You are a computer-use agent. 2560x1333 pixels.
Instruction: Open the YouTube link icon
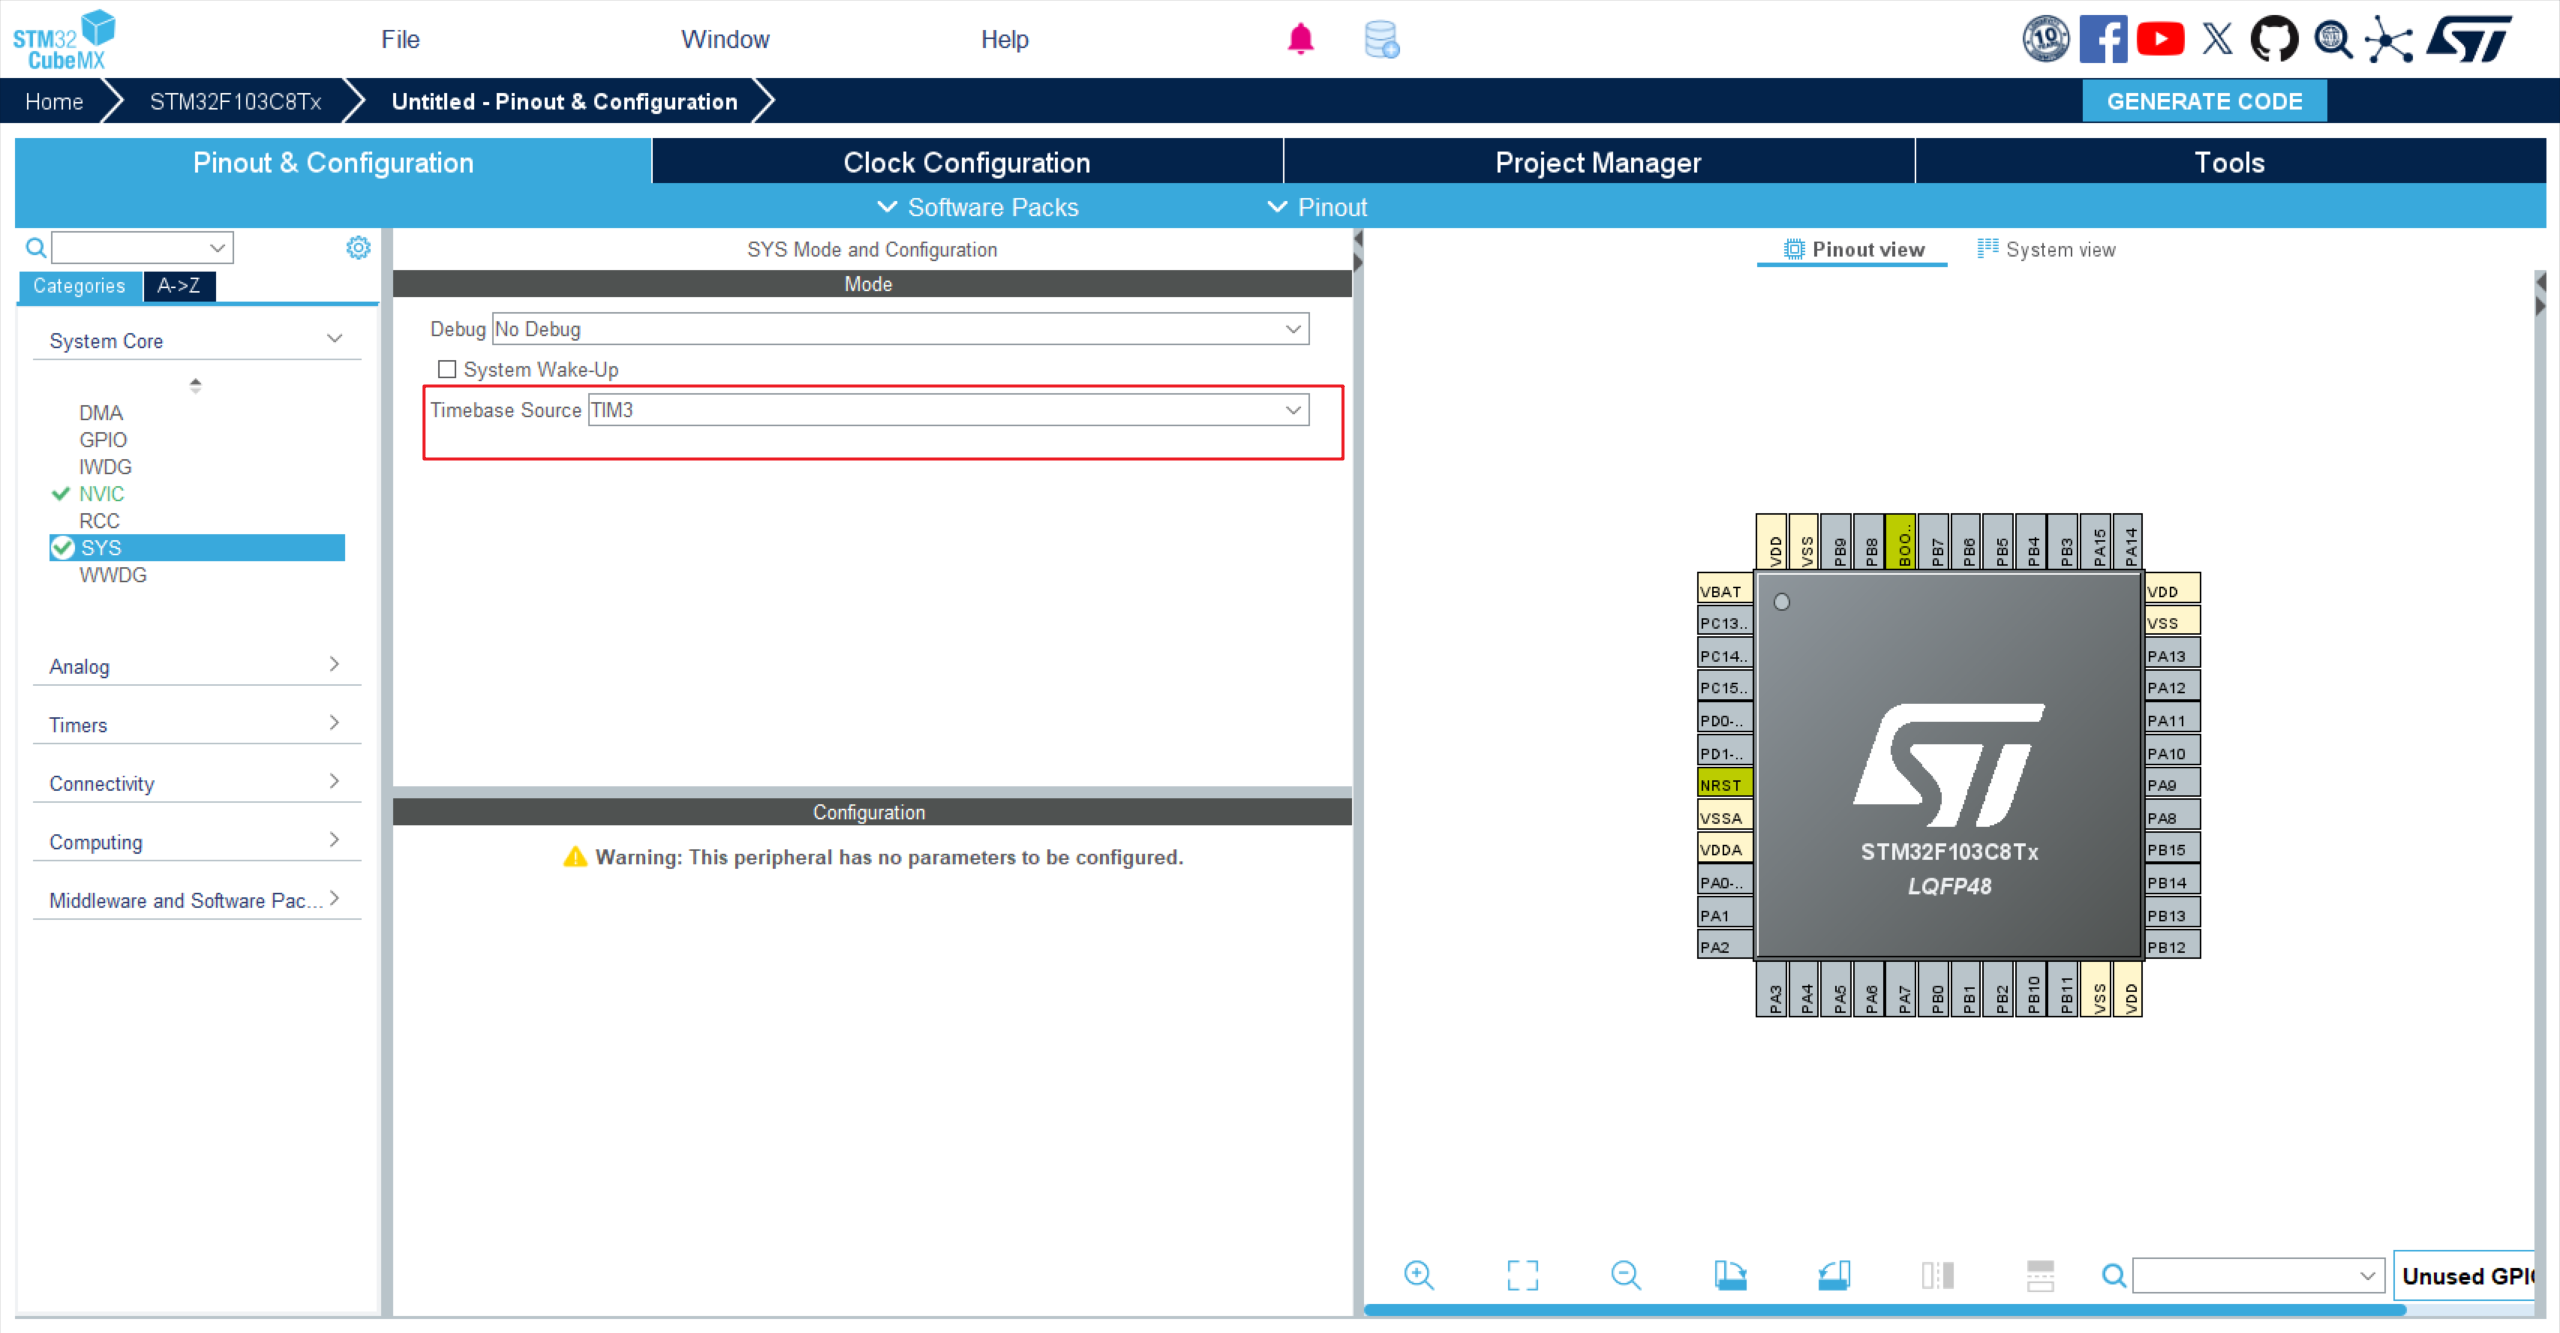[x=2160, y=39]
